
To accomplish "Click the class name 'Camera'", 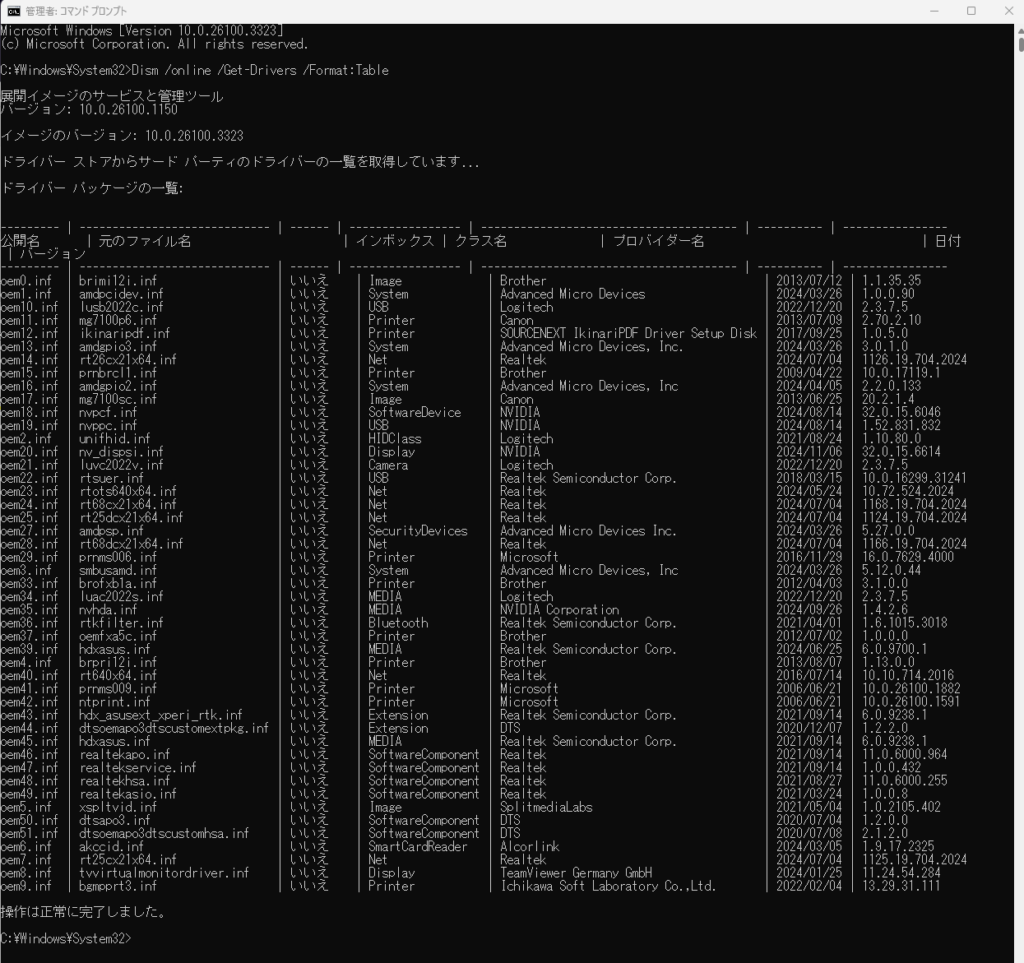I will point(388,465).
